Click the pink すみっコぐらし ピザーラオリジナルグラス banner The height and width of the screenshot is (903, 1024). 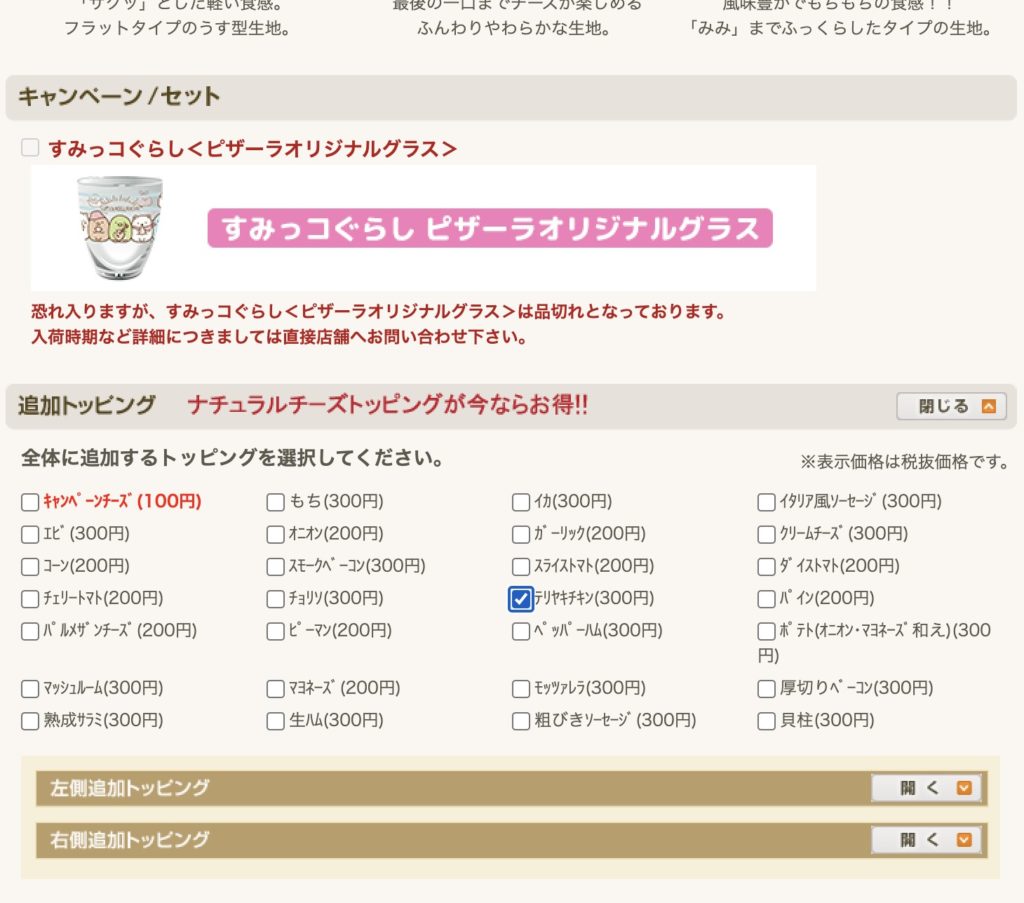[490, 228]
